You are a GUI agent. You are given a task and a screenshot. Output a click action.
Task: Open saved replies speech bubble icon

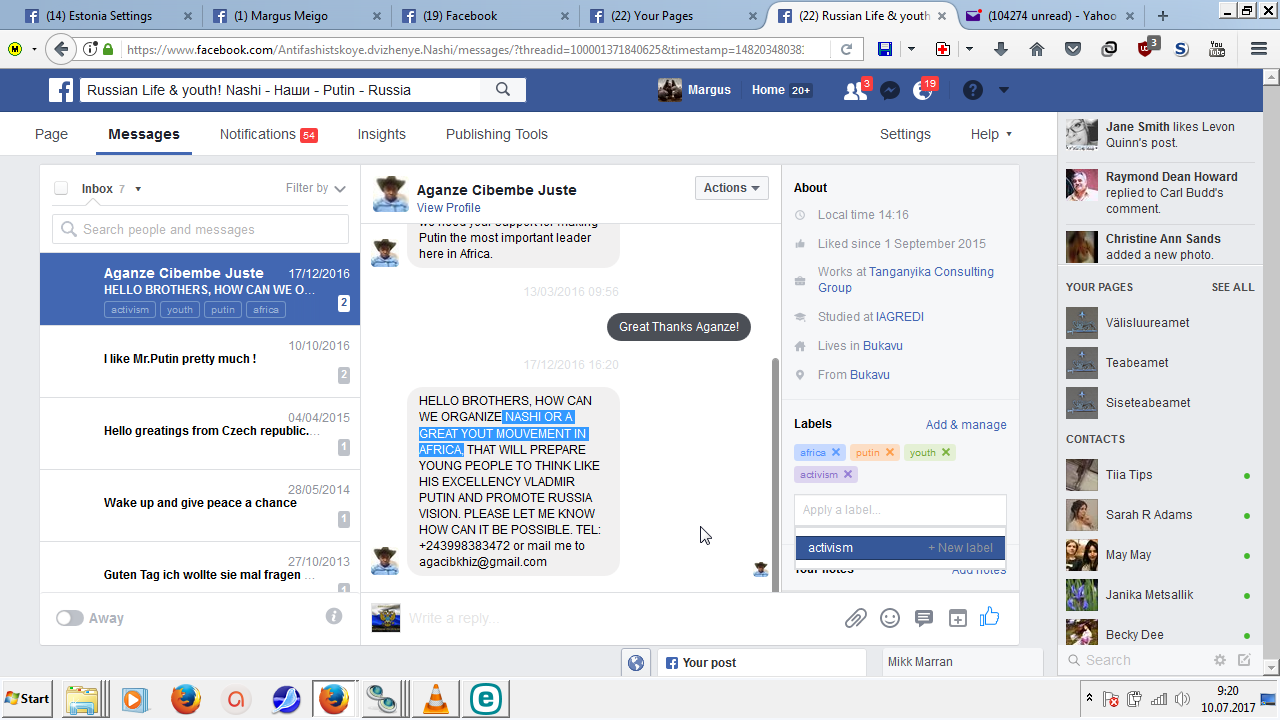pyautogui.click(x=924, y=618)
